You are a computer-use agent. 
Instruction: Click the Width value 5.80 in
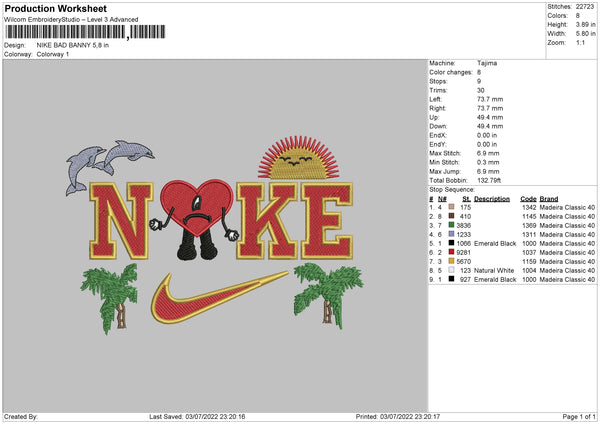(x=586, y=34)
